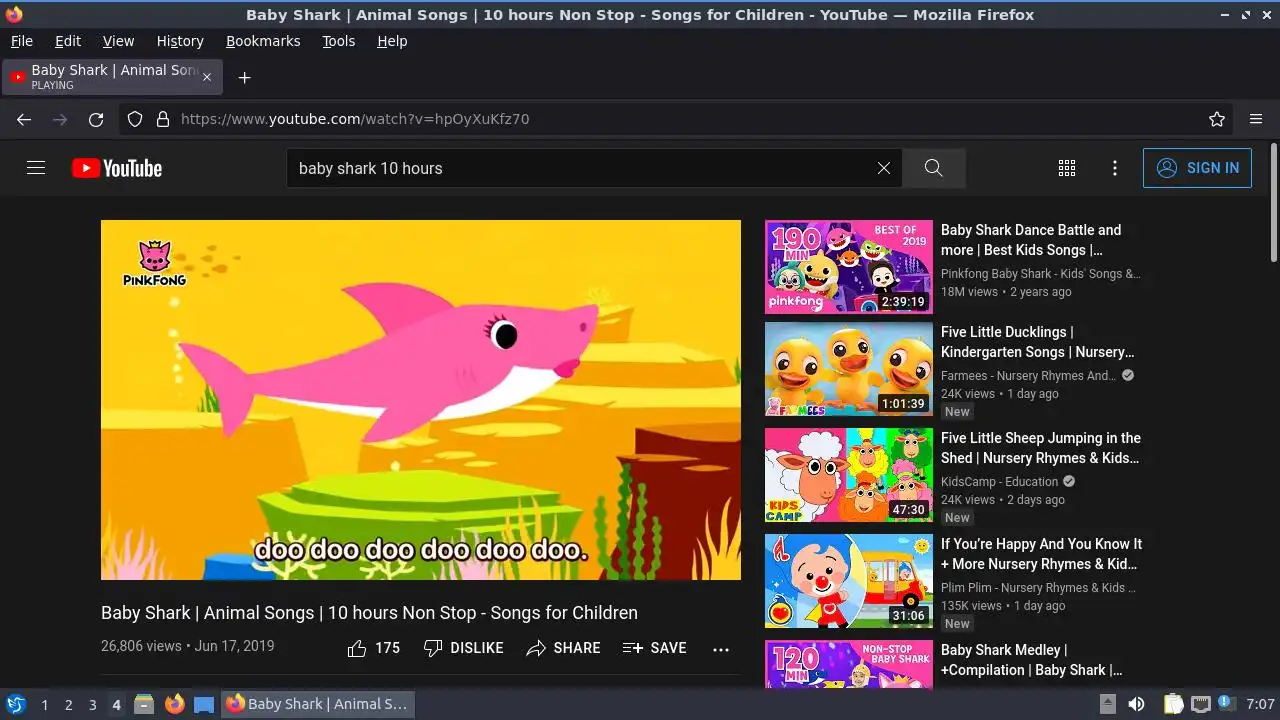Viewport: 1280px width, 720px height.
Task: Open the Baby Shark Medley title link
Action: (1031, 660)
